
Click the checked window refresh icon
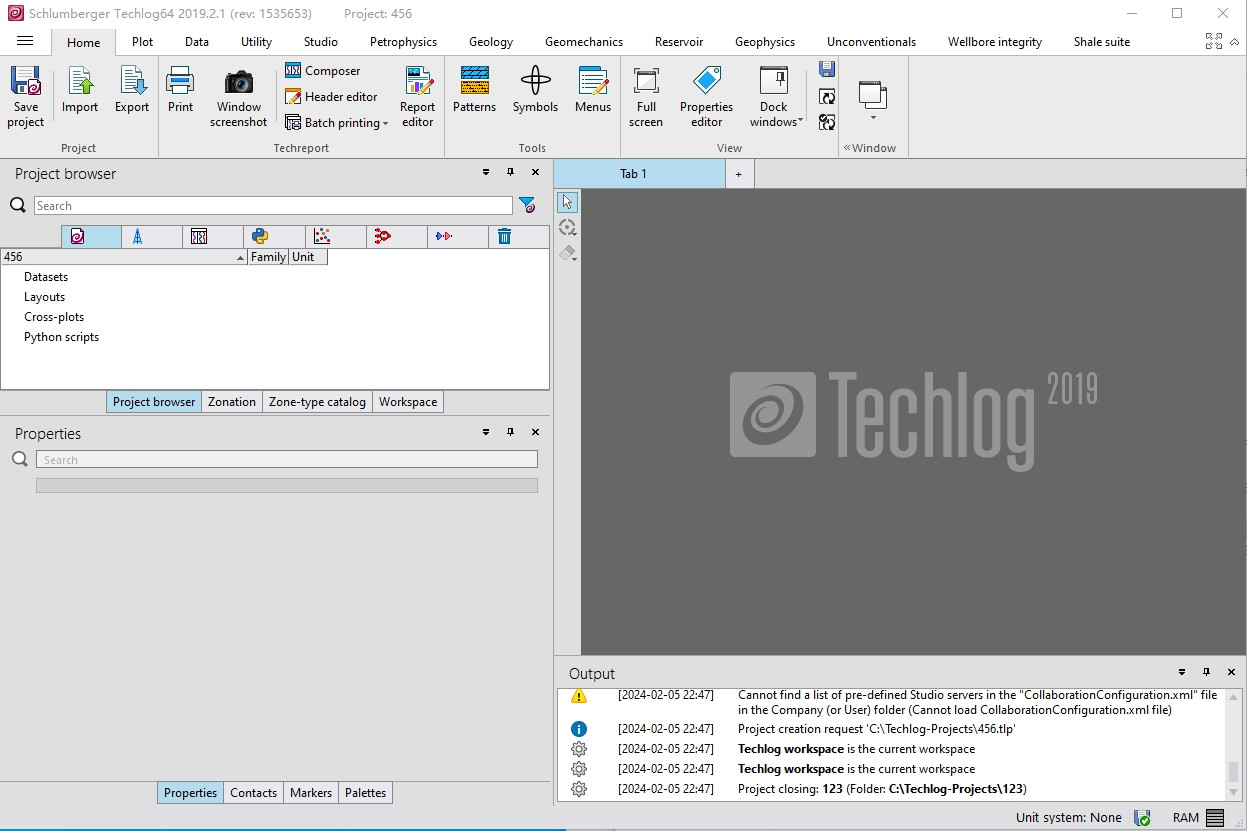(x=827, y=122)
